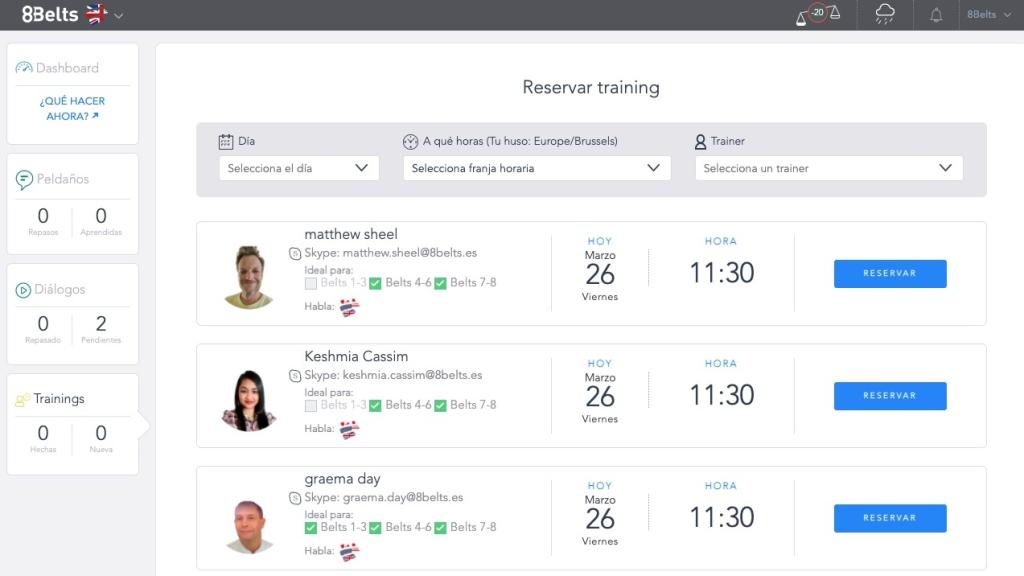Go to the Trainings section
1024x576 pixels.
(x=58, y=399)
